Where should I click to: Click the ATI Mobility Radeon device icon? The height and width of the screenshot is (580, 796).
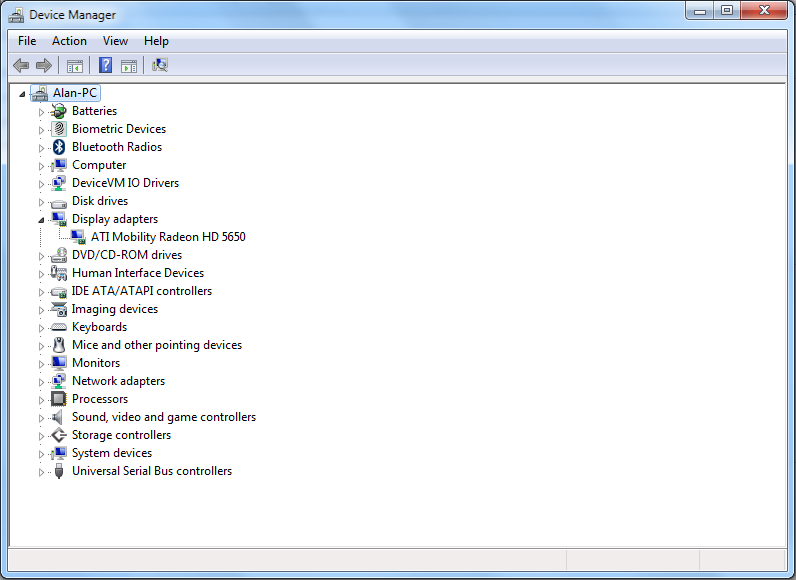pyautogui.click(x=78, y=237)
